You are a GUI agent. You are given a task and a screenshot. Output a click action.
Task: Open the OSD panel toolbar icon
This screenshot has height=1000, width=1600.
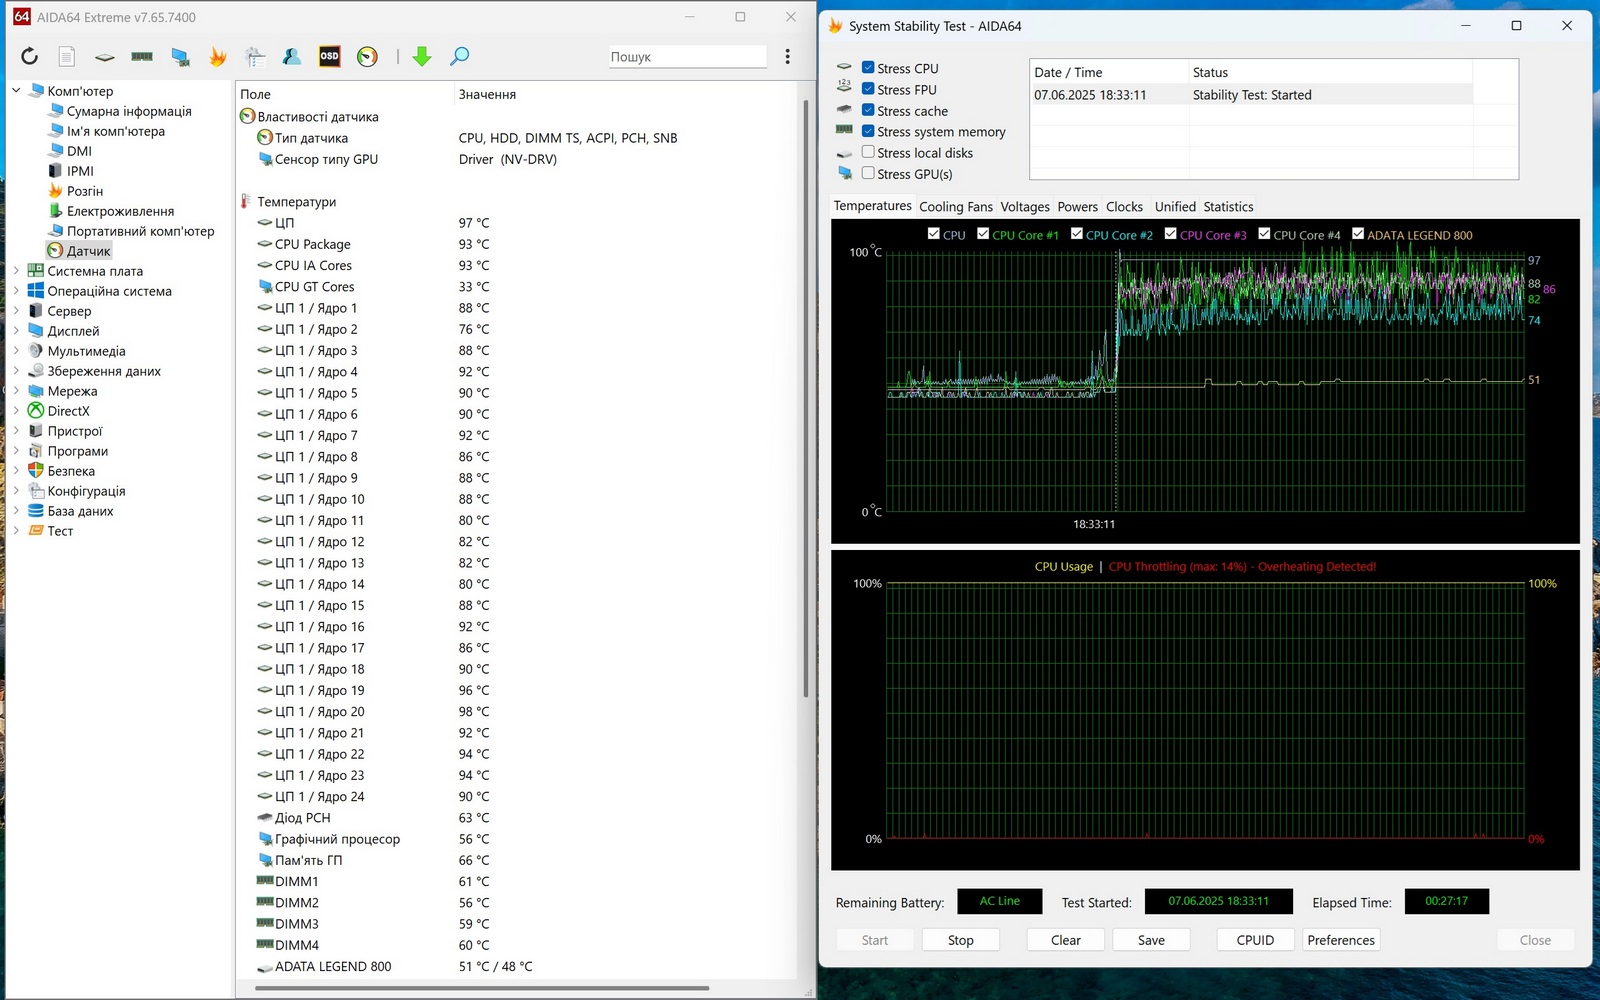click(329, 57)
